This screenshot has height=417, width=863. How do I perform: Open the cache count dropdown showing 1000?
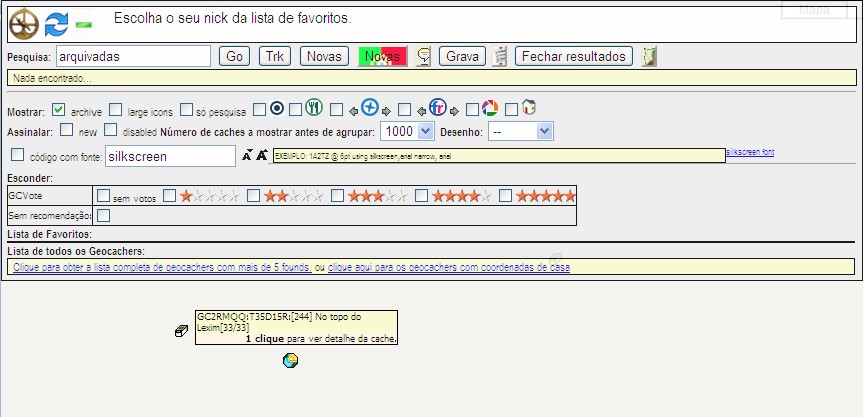click(407, 131)
